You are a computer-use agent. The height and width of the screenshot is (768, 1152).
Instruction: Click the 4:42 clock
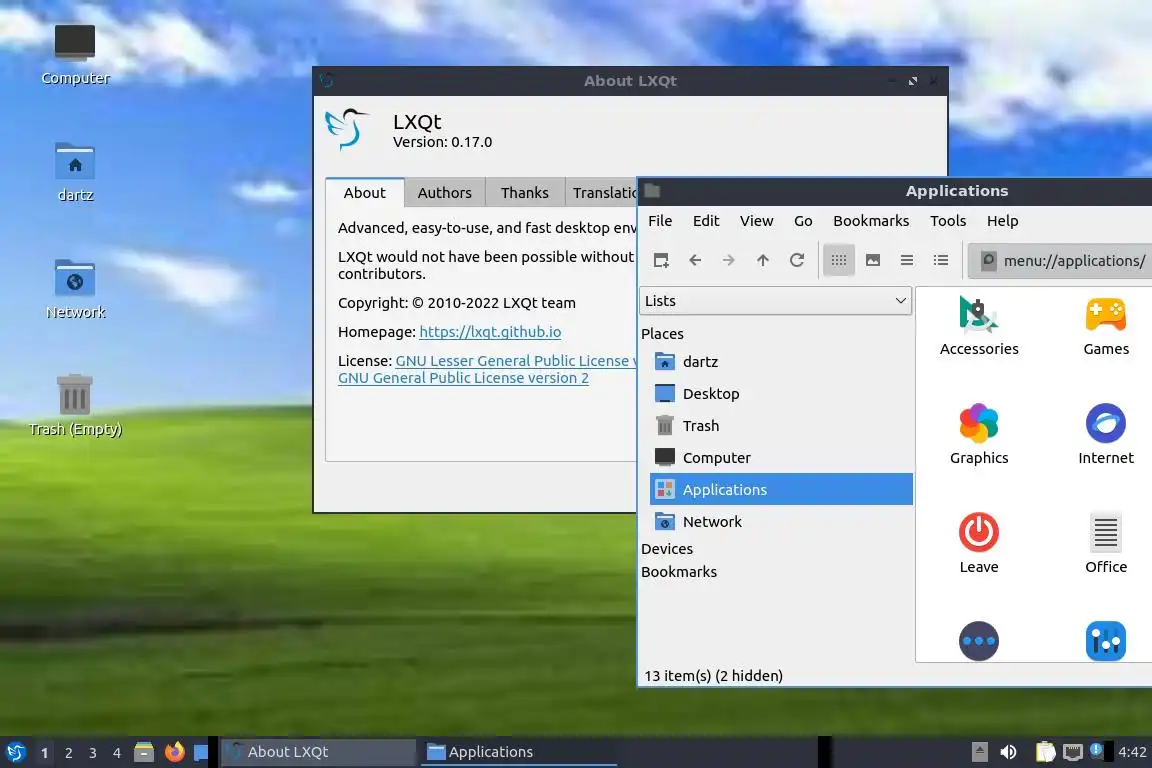(x=1131, y=752)
